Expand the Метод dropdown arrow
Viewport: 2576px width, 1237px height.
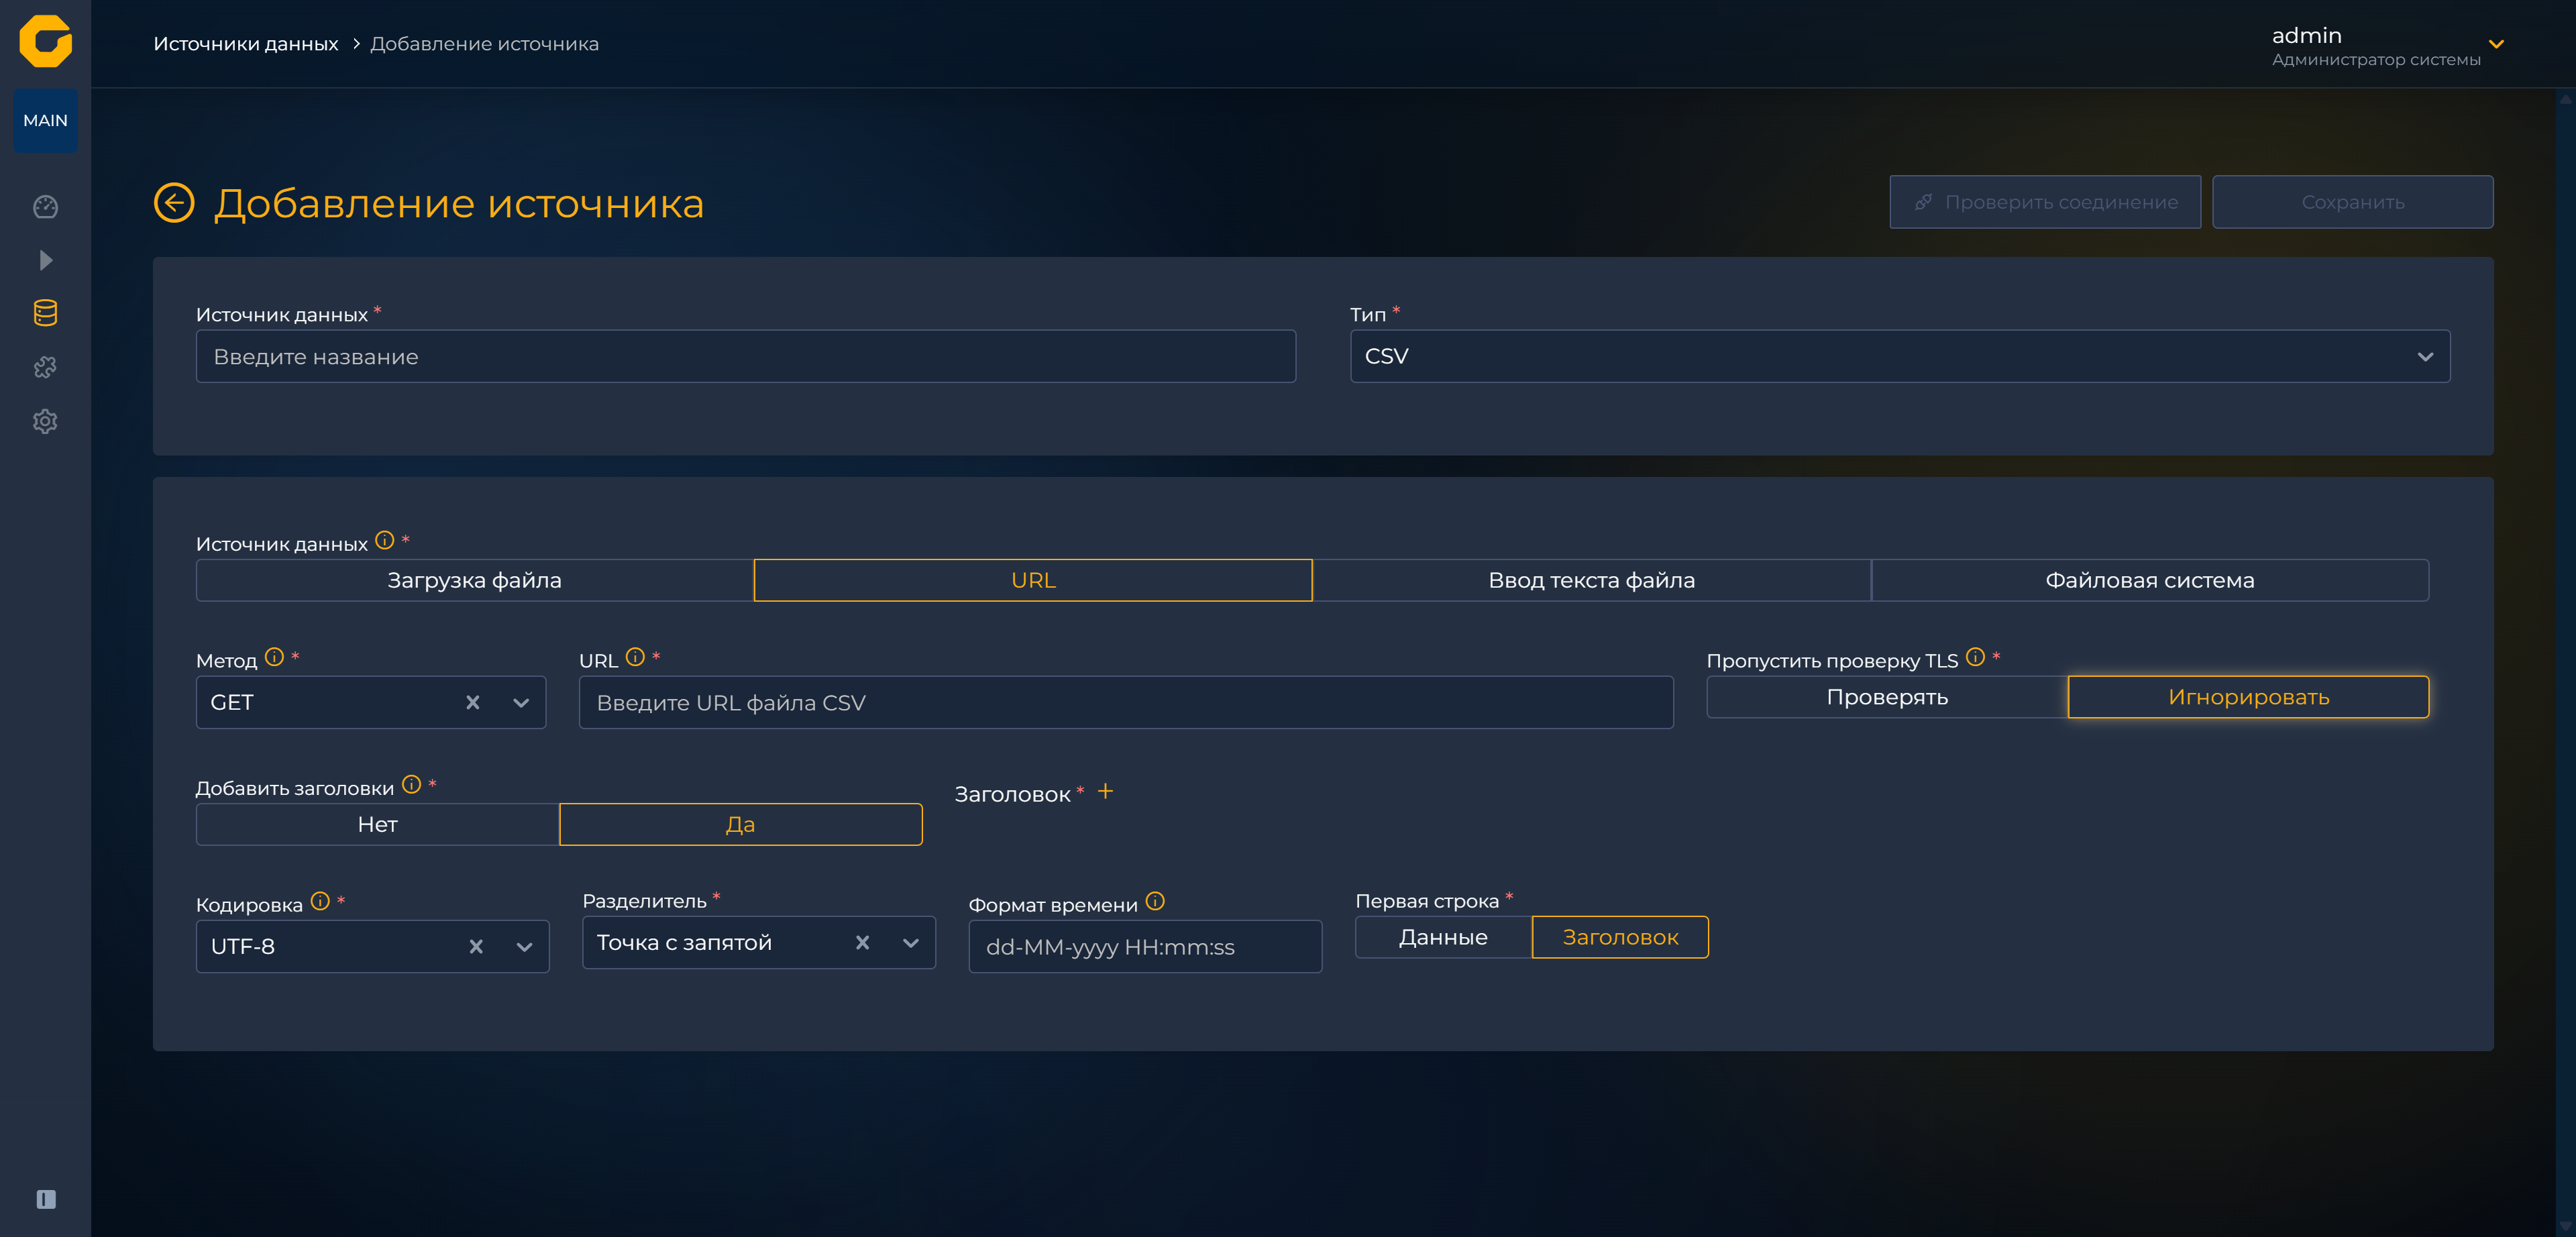[521, 703]
